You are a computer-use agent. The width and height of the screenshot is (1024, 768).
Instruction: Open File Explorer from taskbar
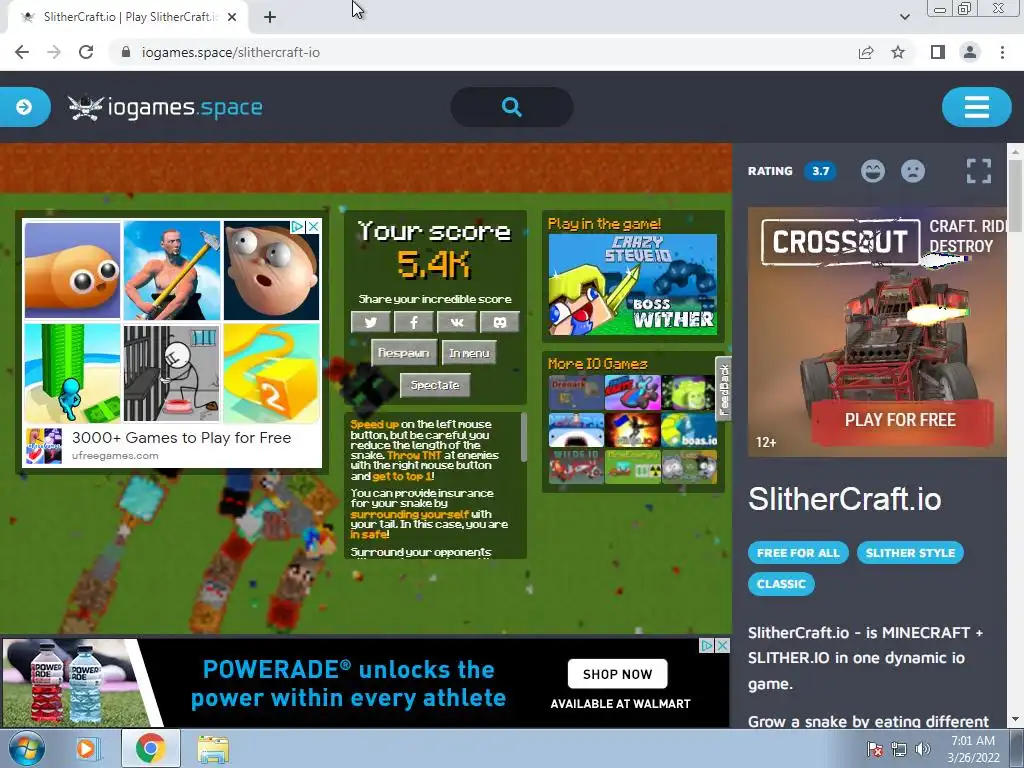(x=213, y=749)
